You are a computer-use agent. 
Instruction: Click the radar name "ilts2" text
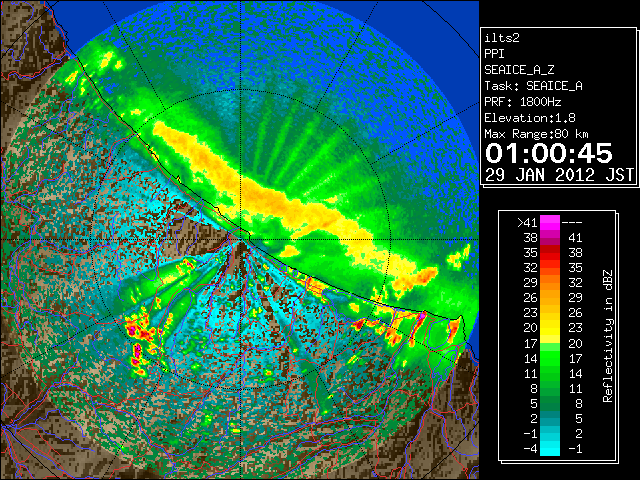(x=502, y=38)
